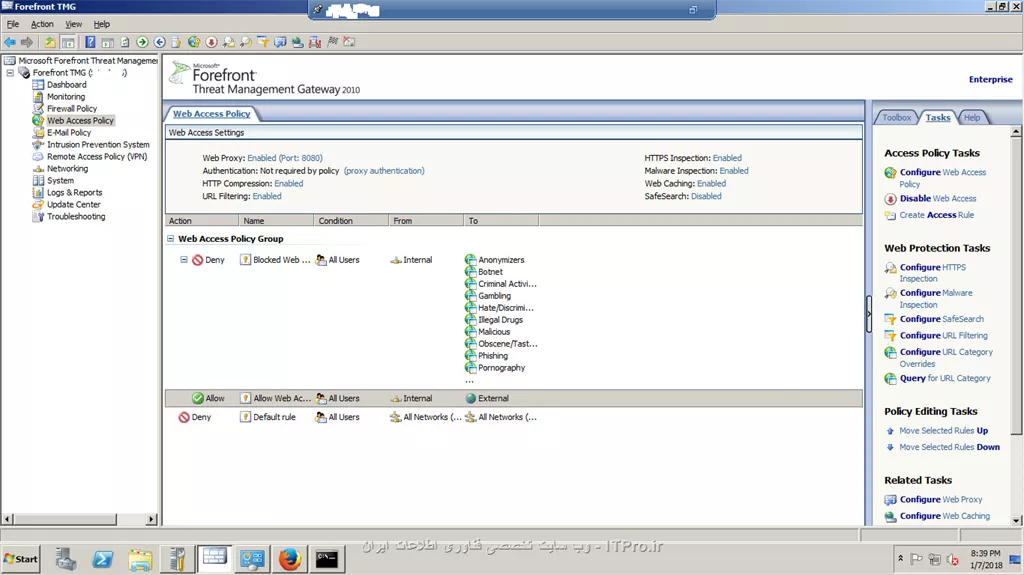Click URL Filtering Enabled link

(267, 197)
